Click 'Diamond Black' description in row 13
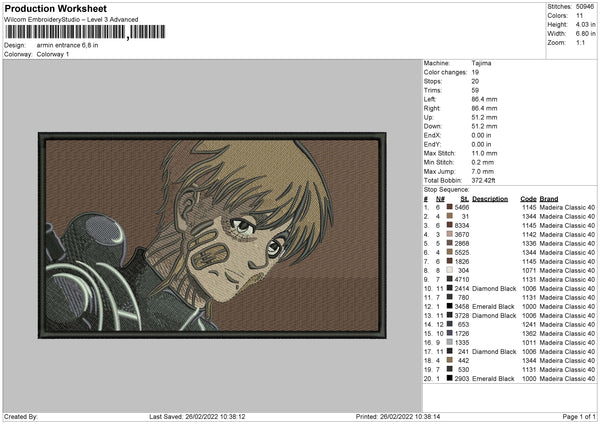The height and width of the screenshot is (424, 600). (x=494, y=316)
